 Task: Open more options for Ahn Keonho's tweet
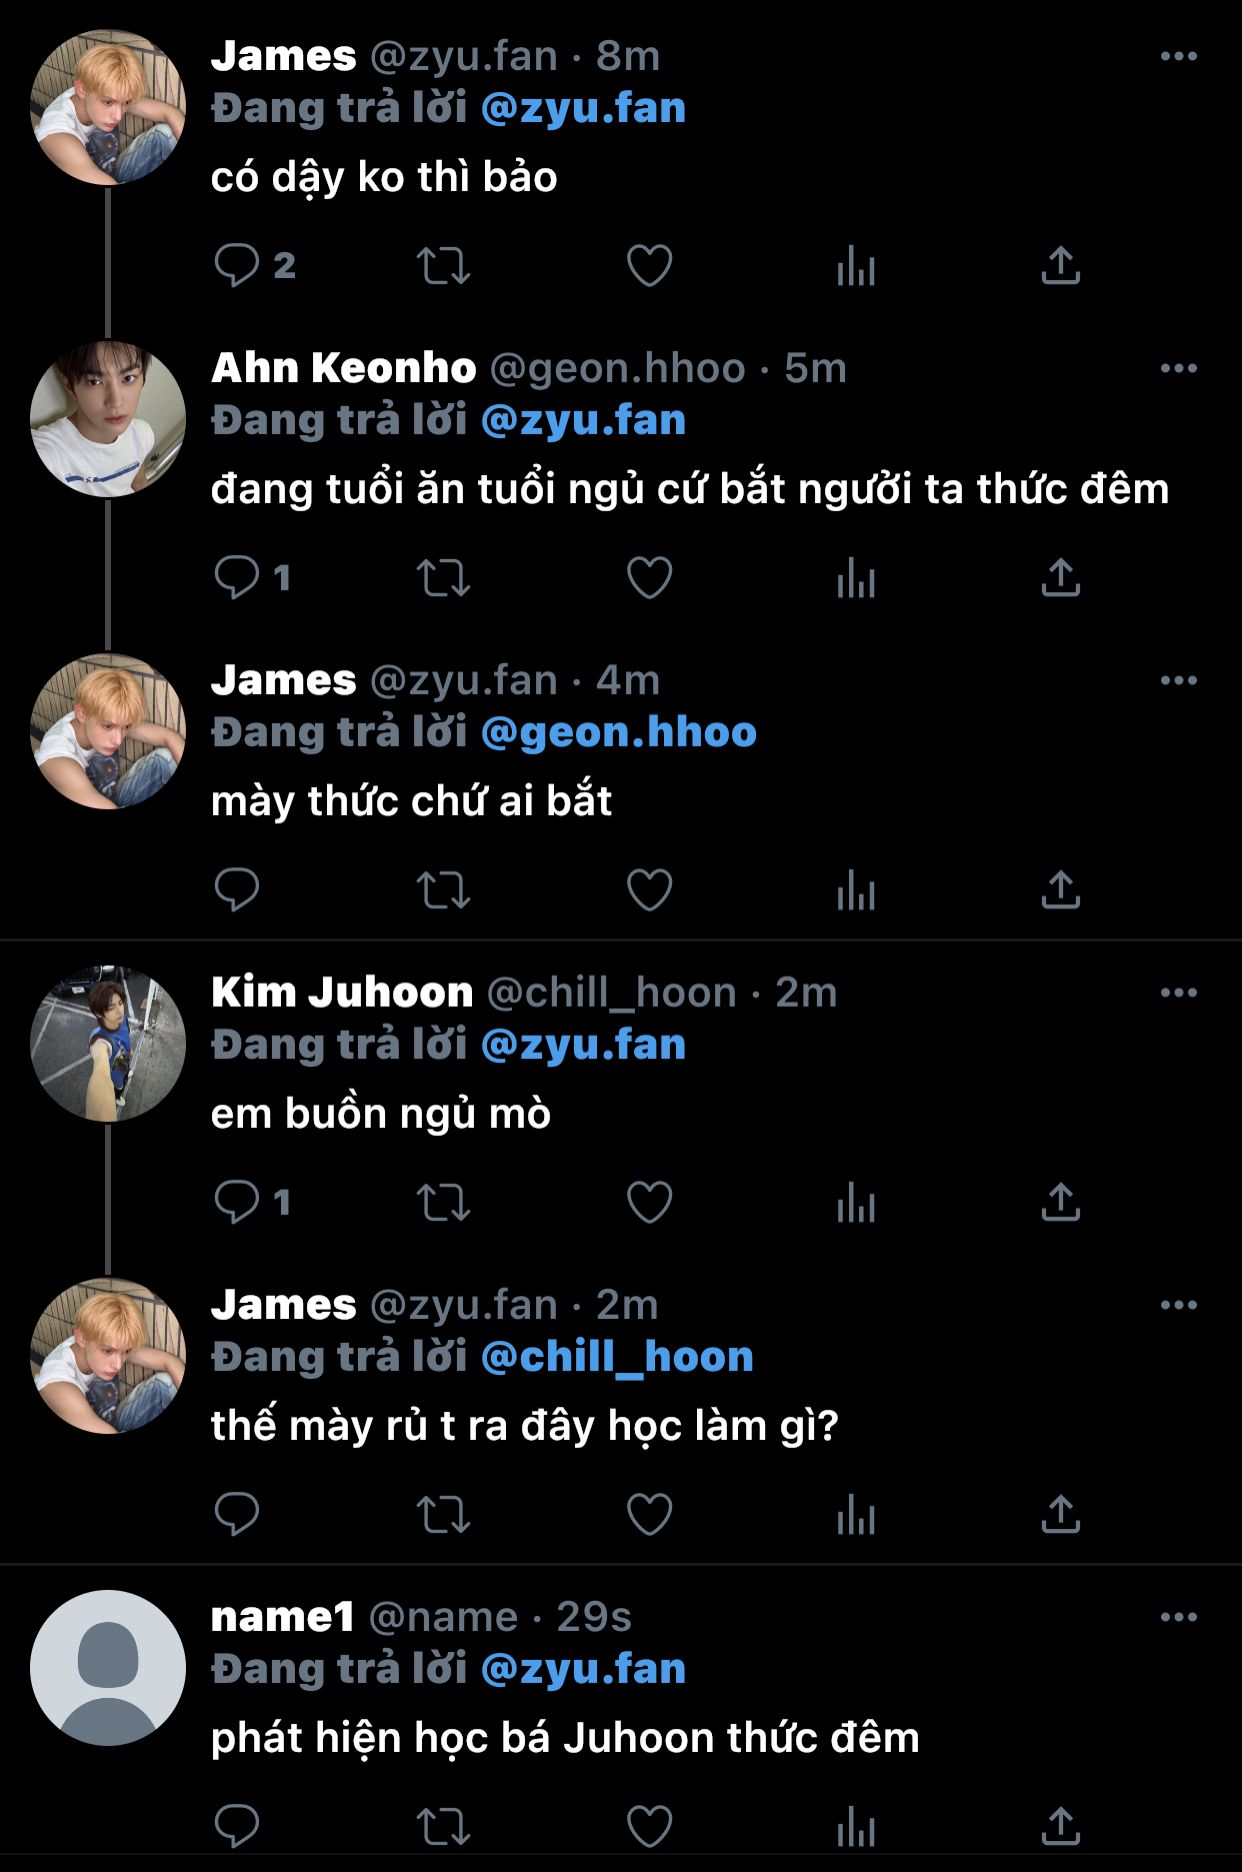point(1178,369)
